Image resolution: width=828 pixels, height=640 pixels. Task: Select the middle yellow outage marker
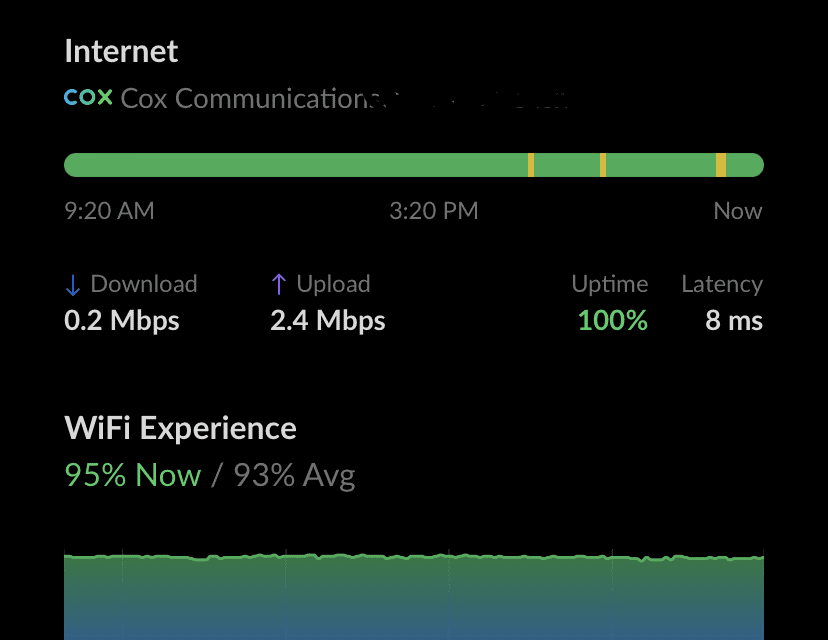(x=602, y=164)
